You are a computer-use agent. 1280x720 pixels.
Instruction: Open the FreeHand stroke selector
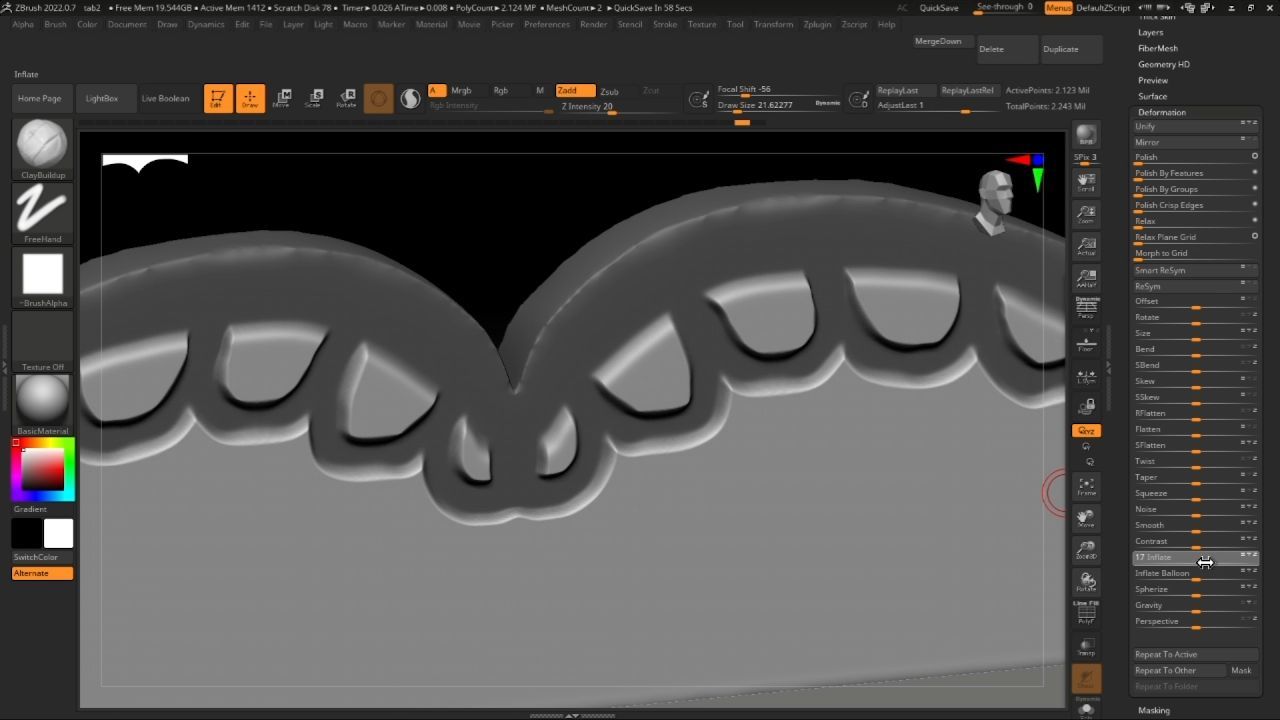[x=43, y=214]
